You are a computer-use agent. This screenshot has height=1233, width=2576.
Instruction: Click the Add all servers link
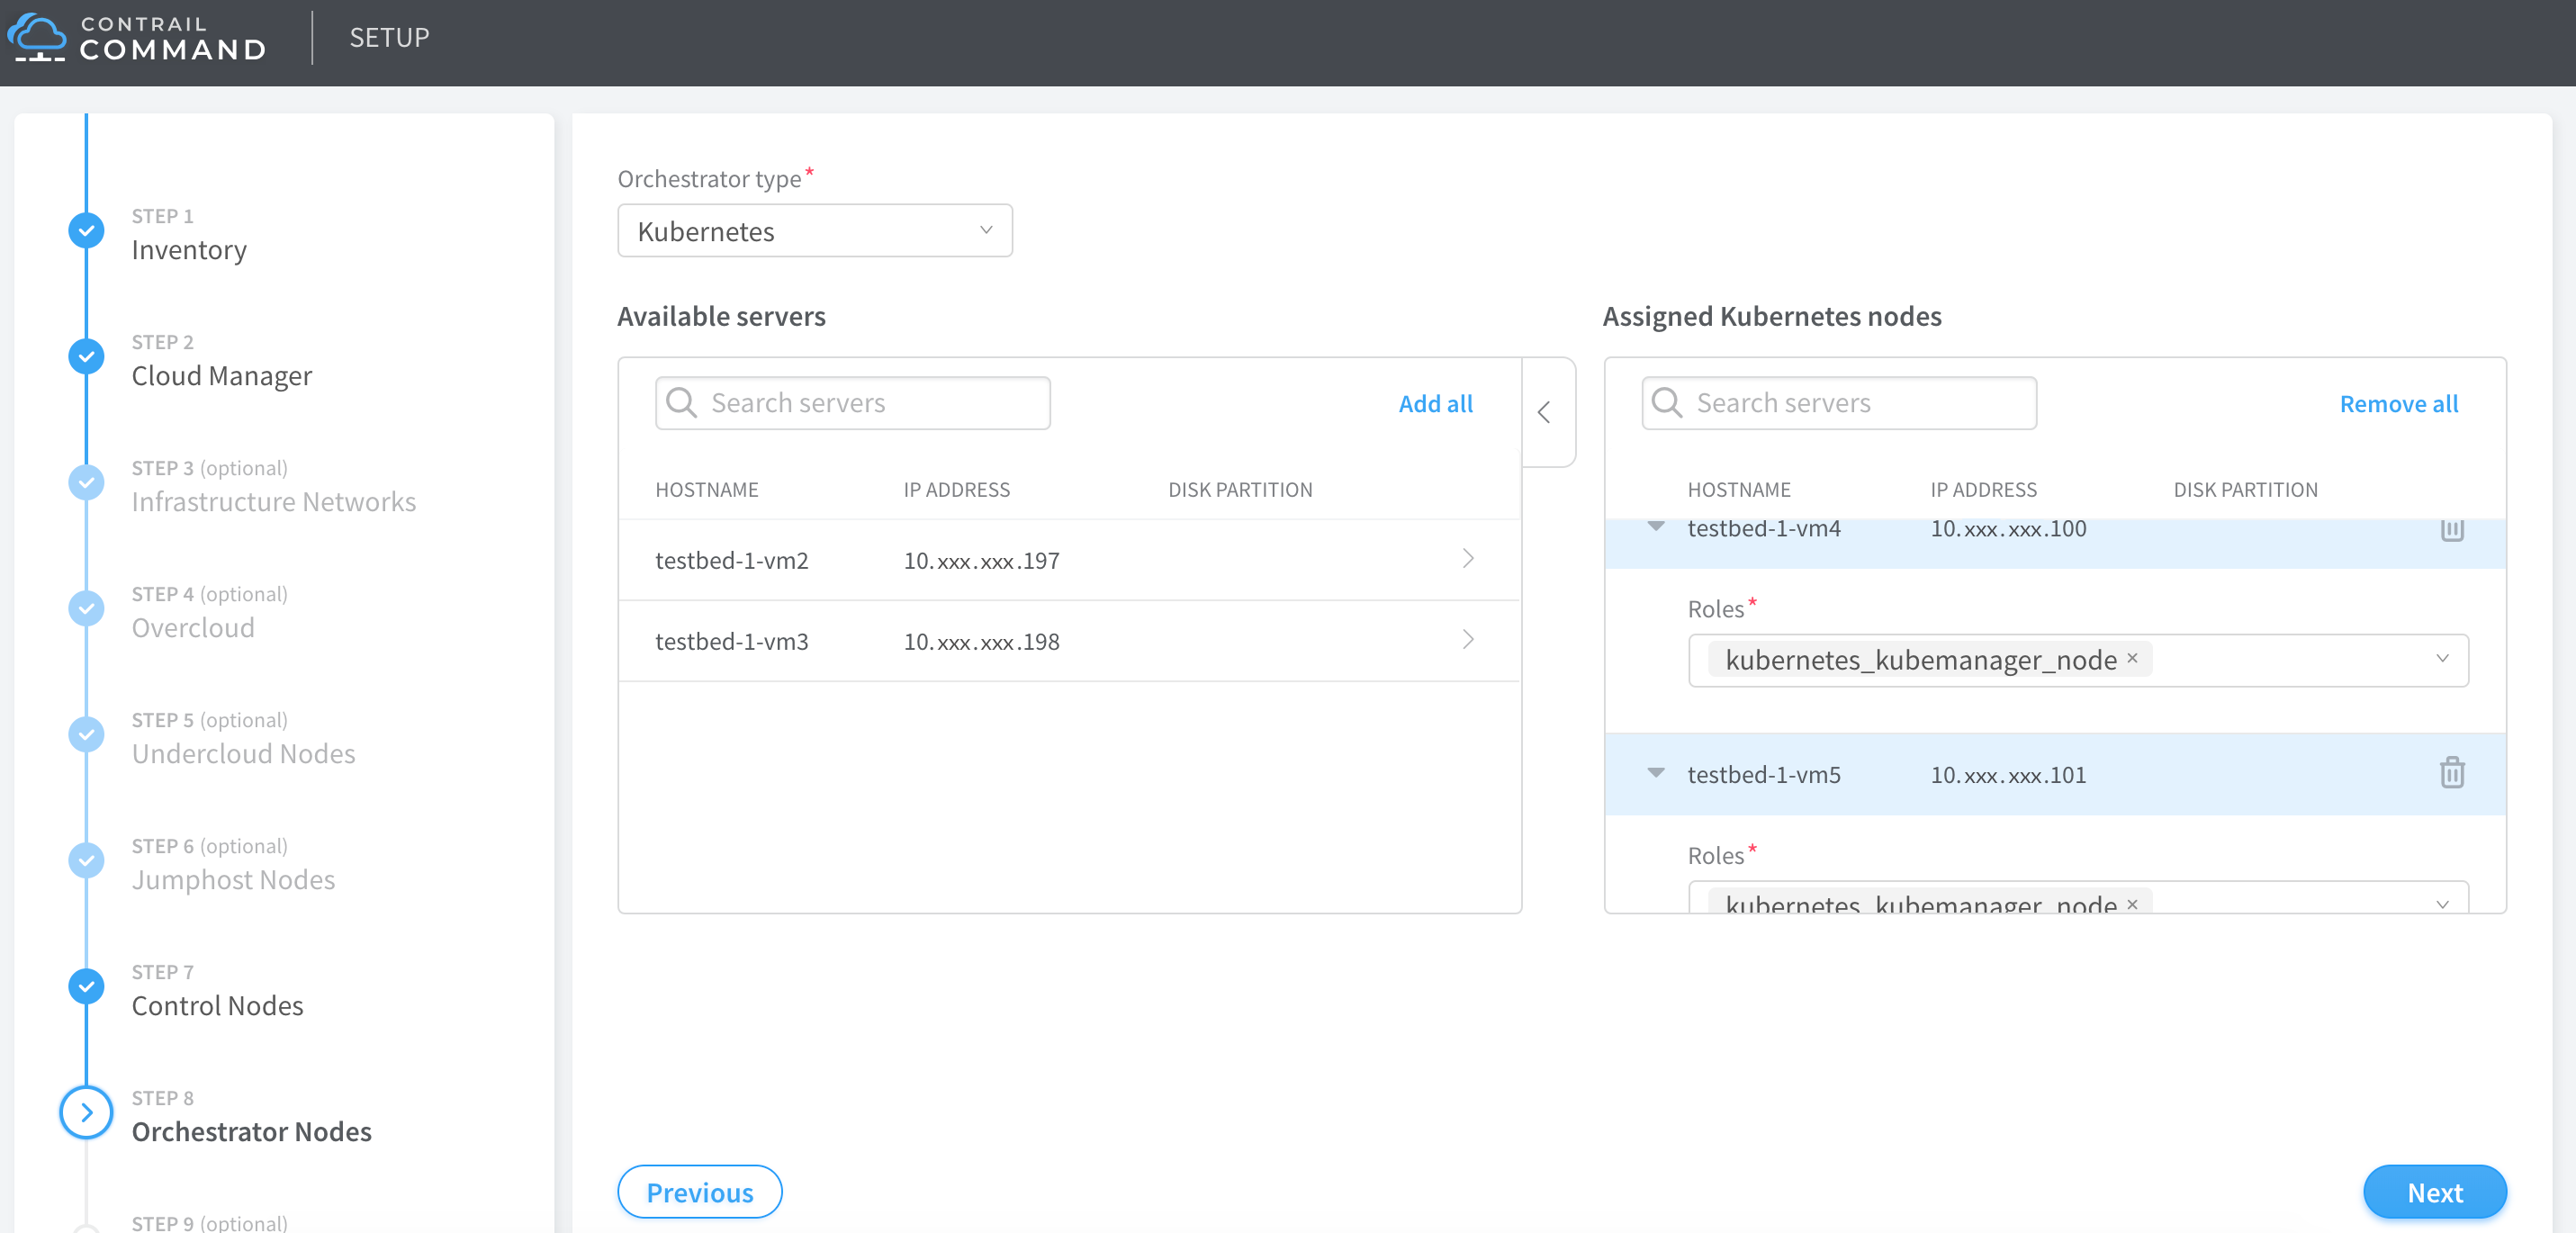coord(1433,402)
